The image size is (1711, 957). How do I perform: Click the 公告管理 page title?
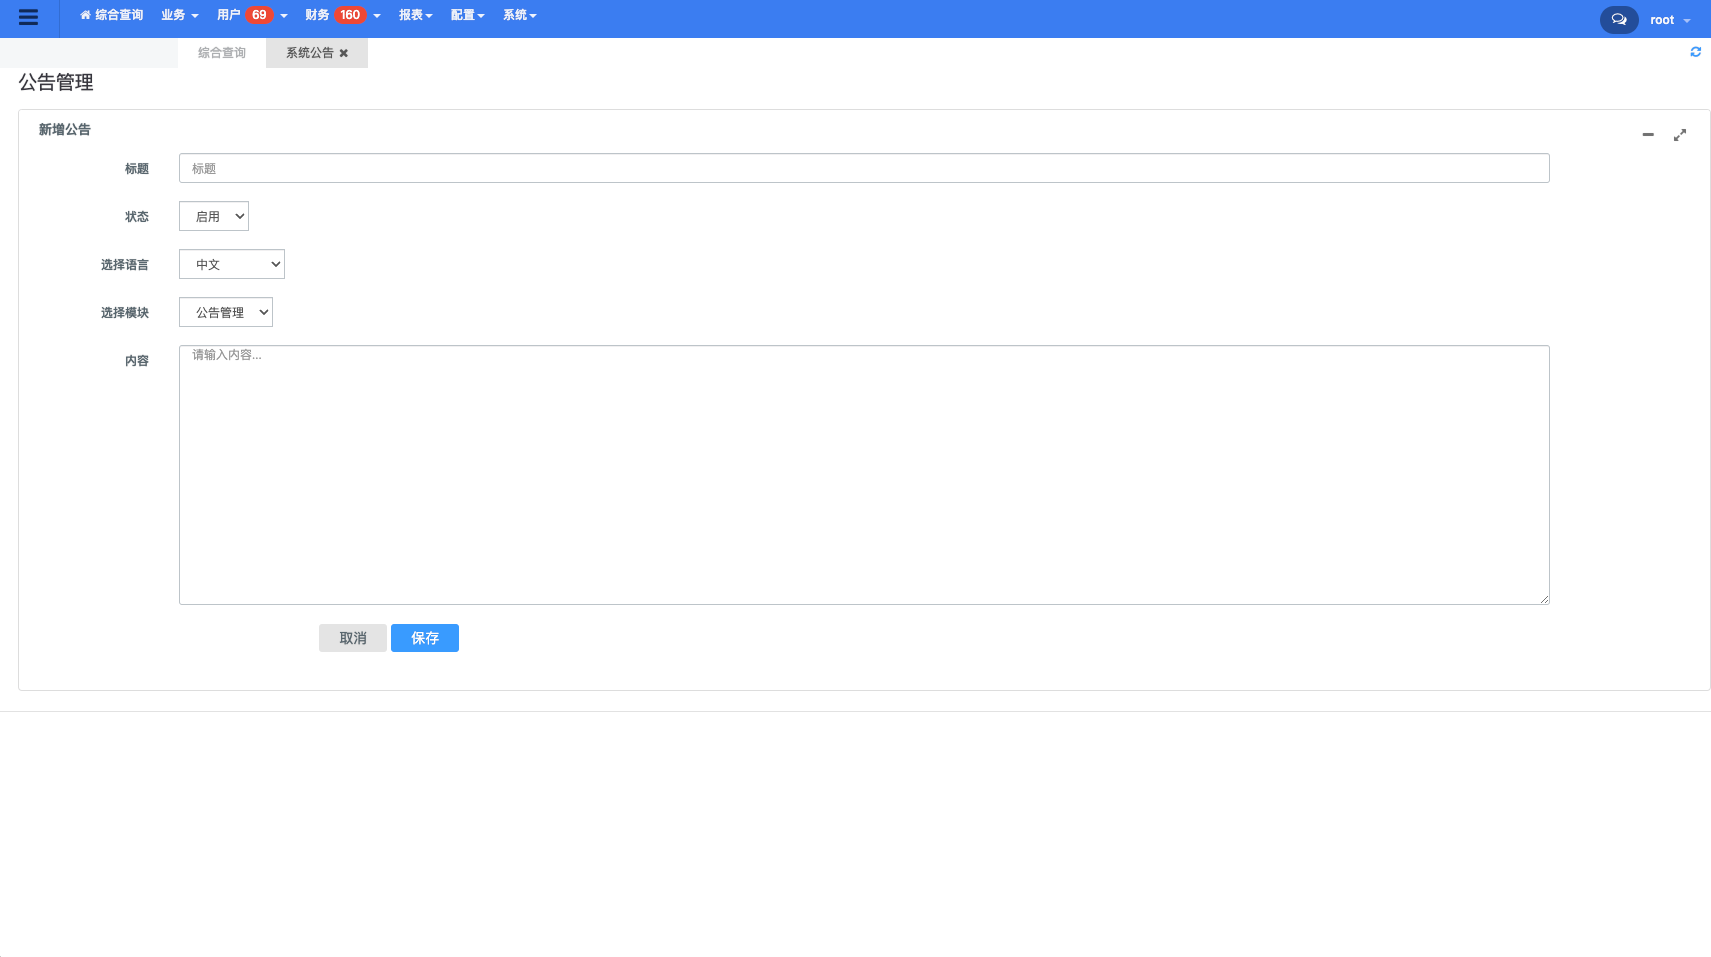coord(56,82)
